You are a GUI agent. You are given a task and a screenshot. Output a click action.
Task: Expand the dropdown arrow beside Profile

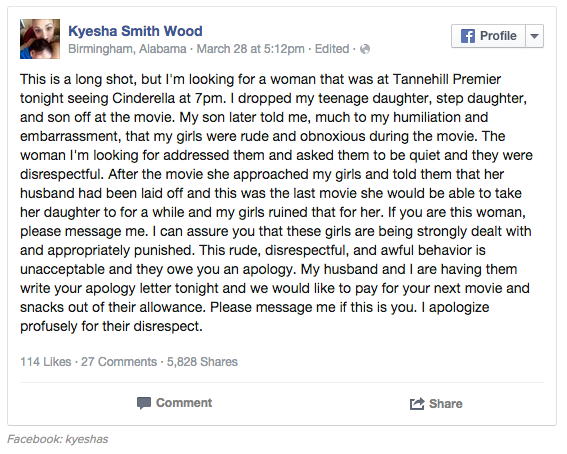(534, 36)
